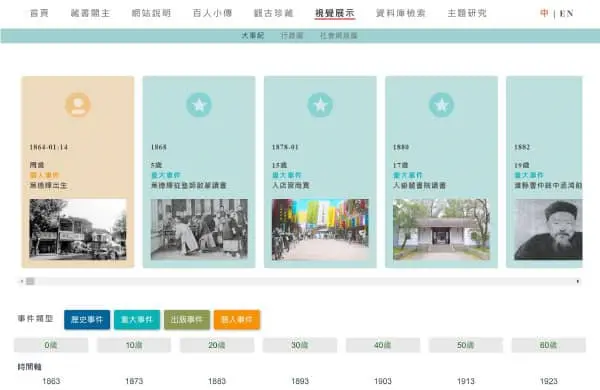600x390 pixels.
Task: Click the 重大事件 label on the 1868 card
Action: (165, 175)
